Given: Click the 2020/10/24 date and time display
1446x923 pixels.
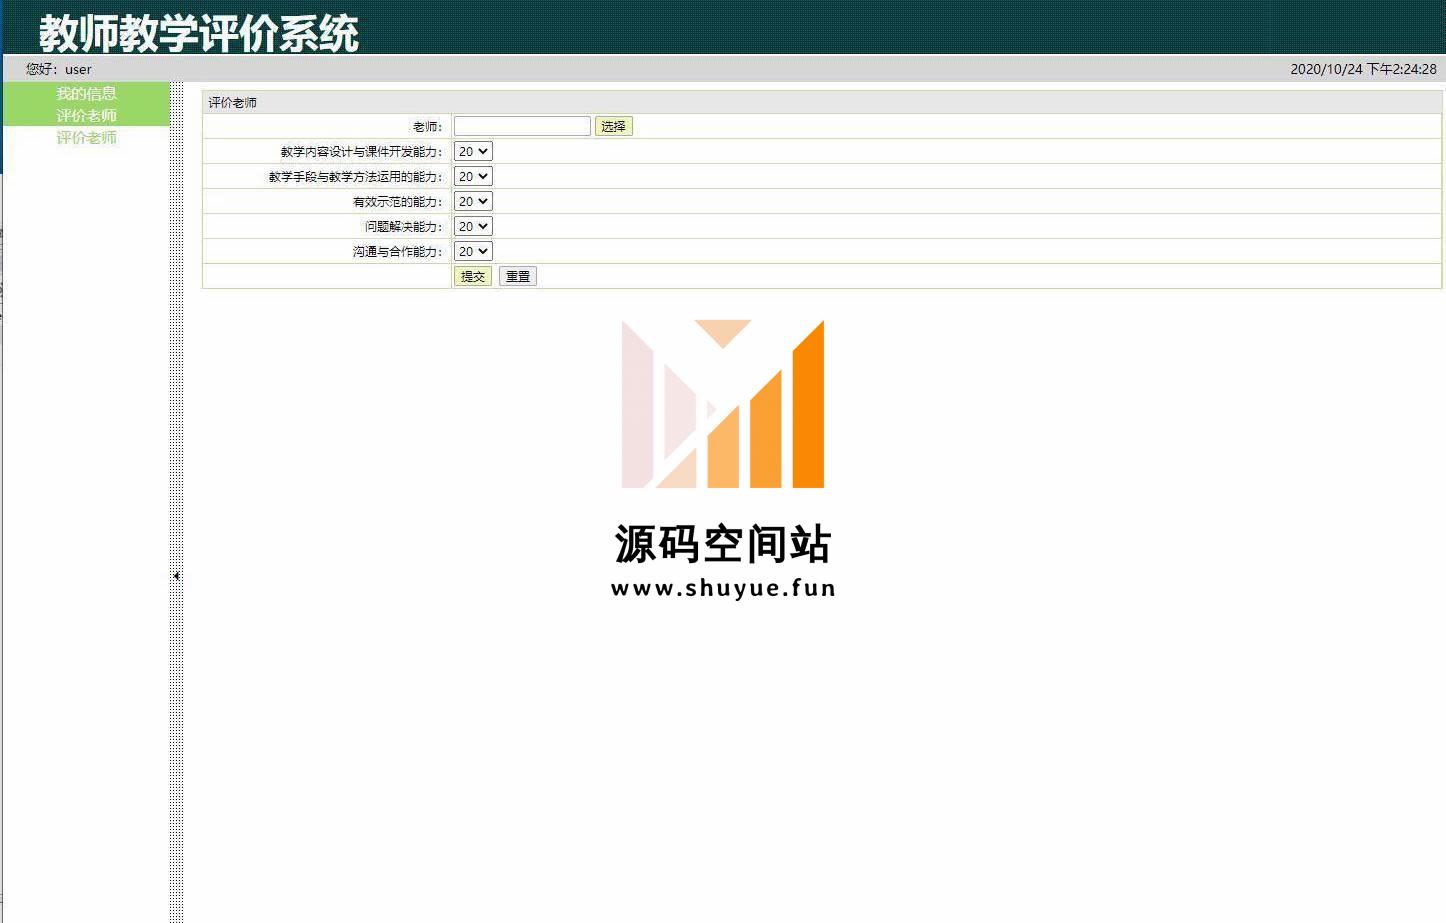Looking at the screenshot, I should click(1363, 69).
